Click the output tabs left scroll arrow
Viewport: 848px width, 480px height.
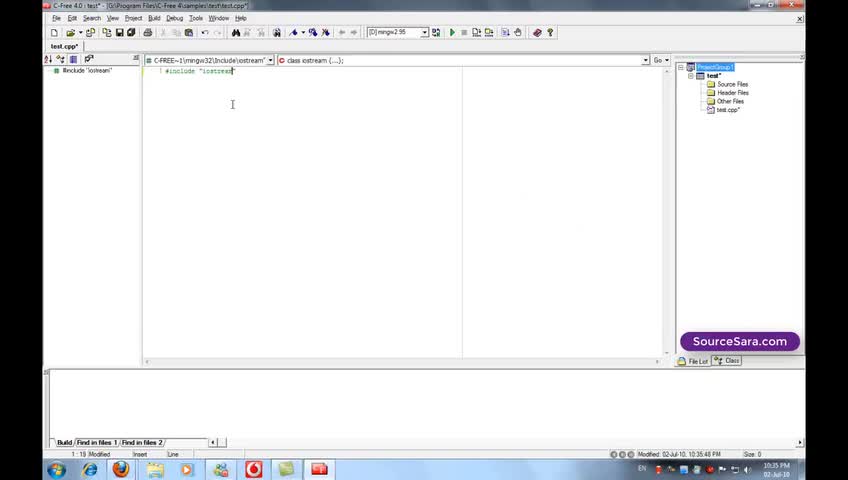click(213, 443)
